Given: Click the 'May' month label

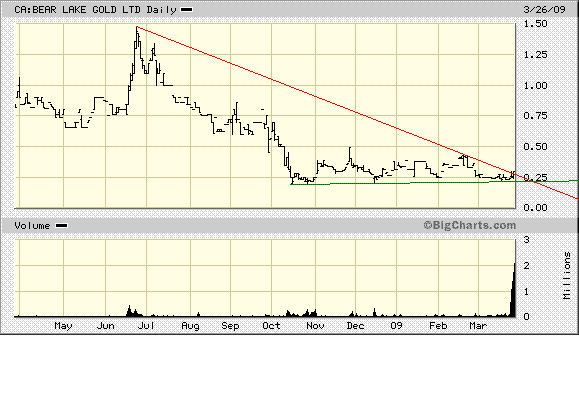Looking at the screenshot, I should pyautogui.click(x=63, y=326).
